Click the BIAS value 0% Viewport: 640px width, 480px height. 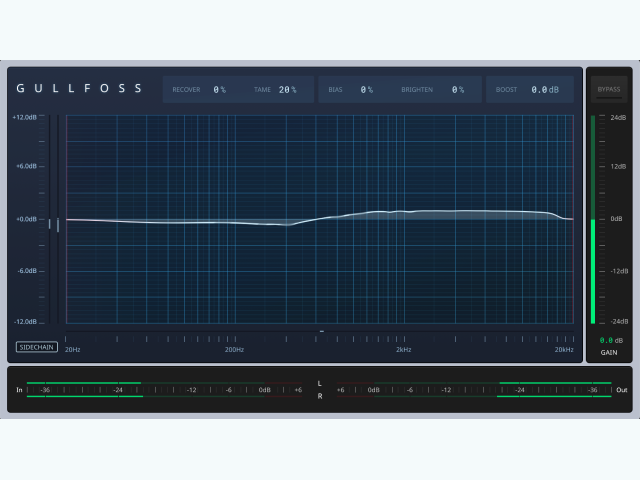point(367,90)
